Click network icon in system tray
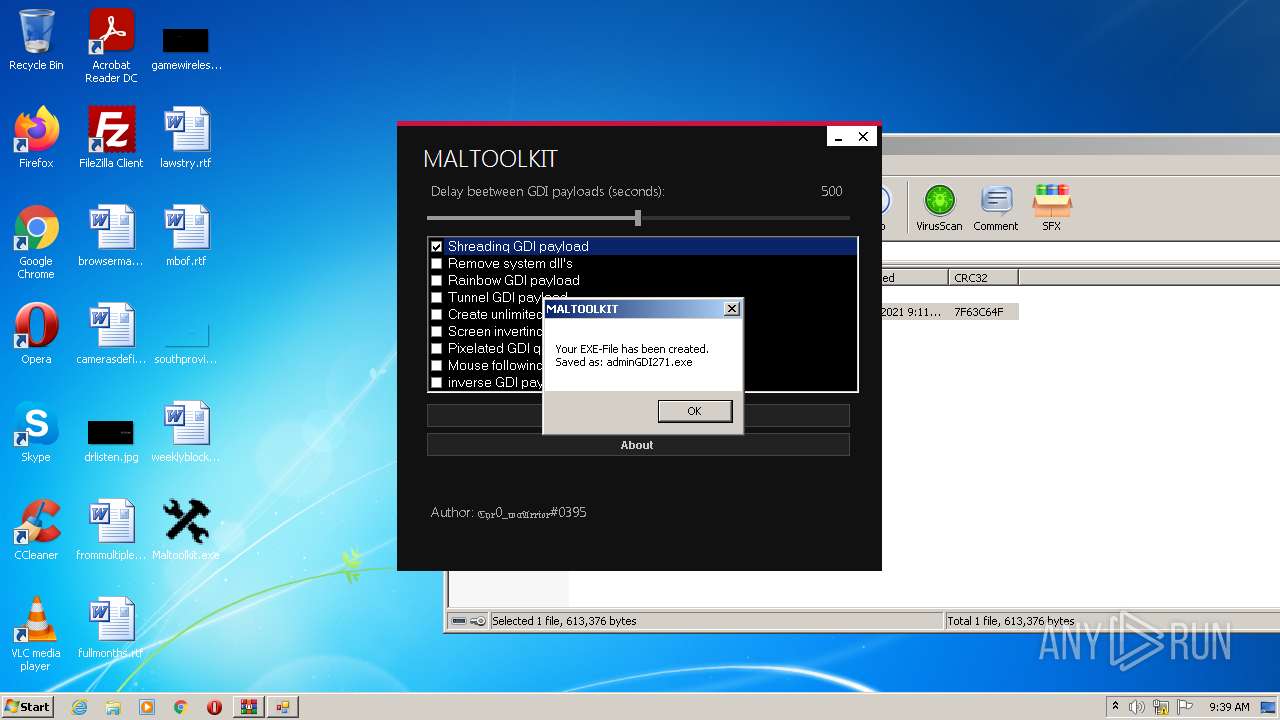Image resolution: width=1280 pixels, height=720 pixels. 1161,707
